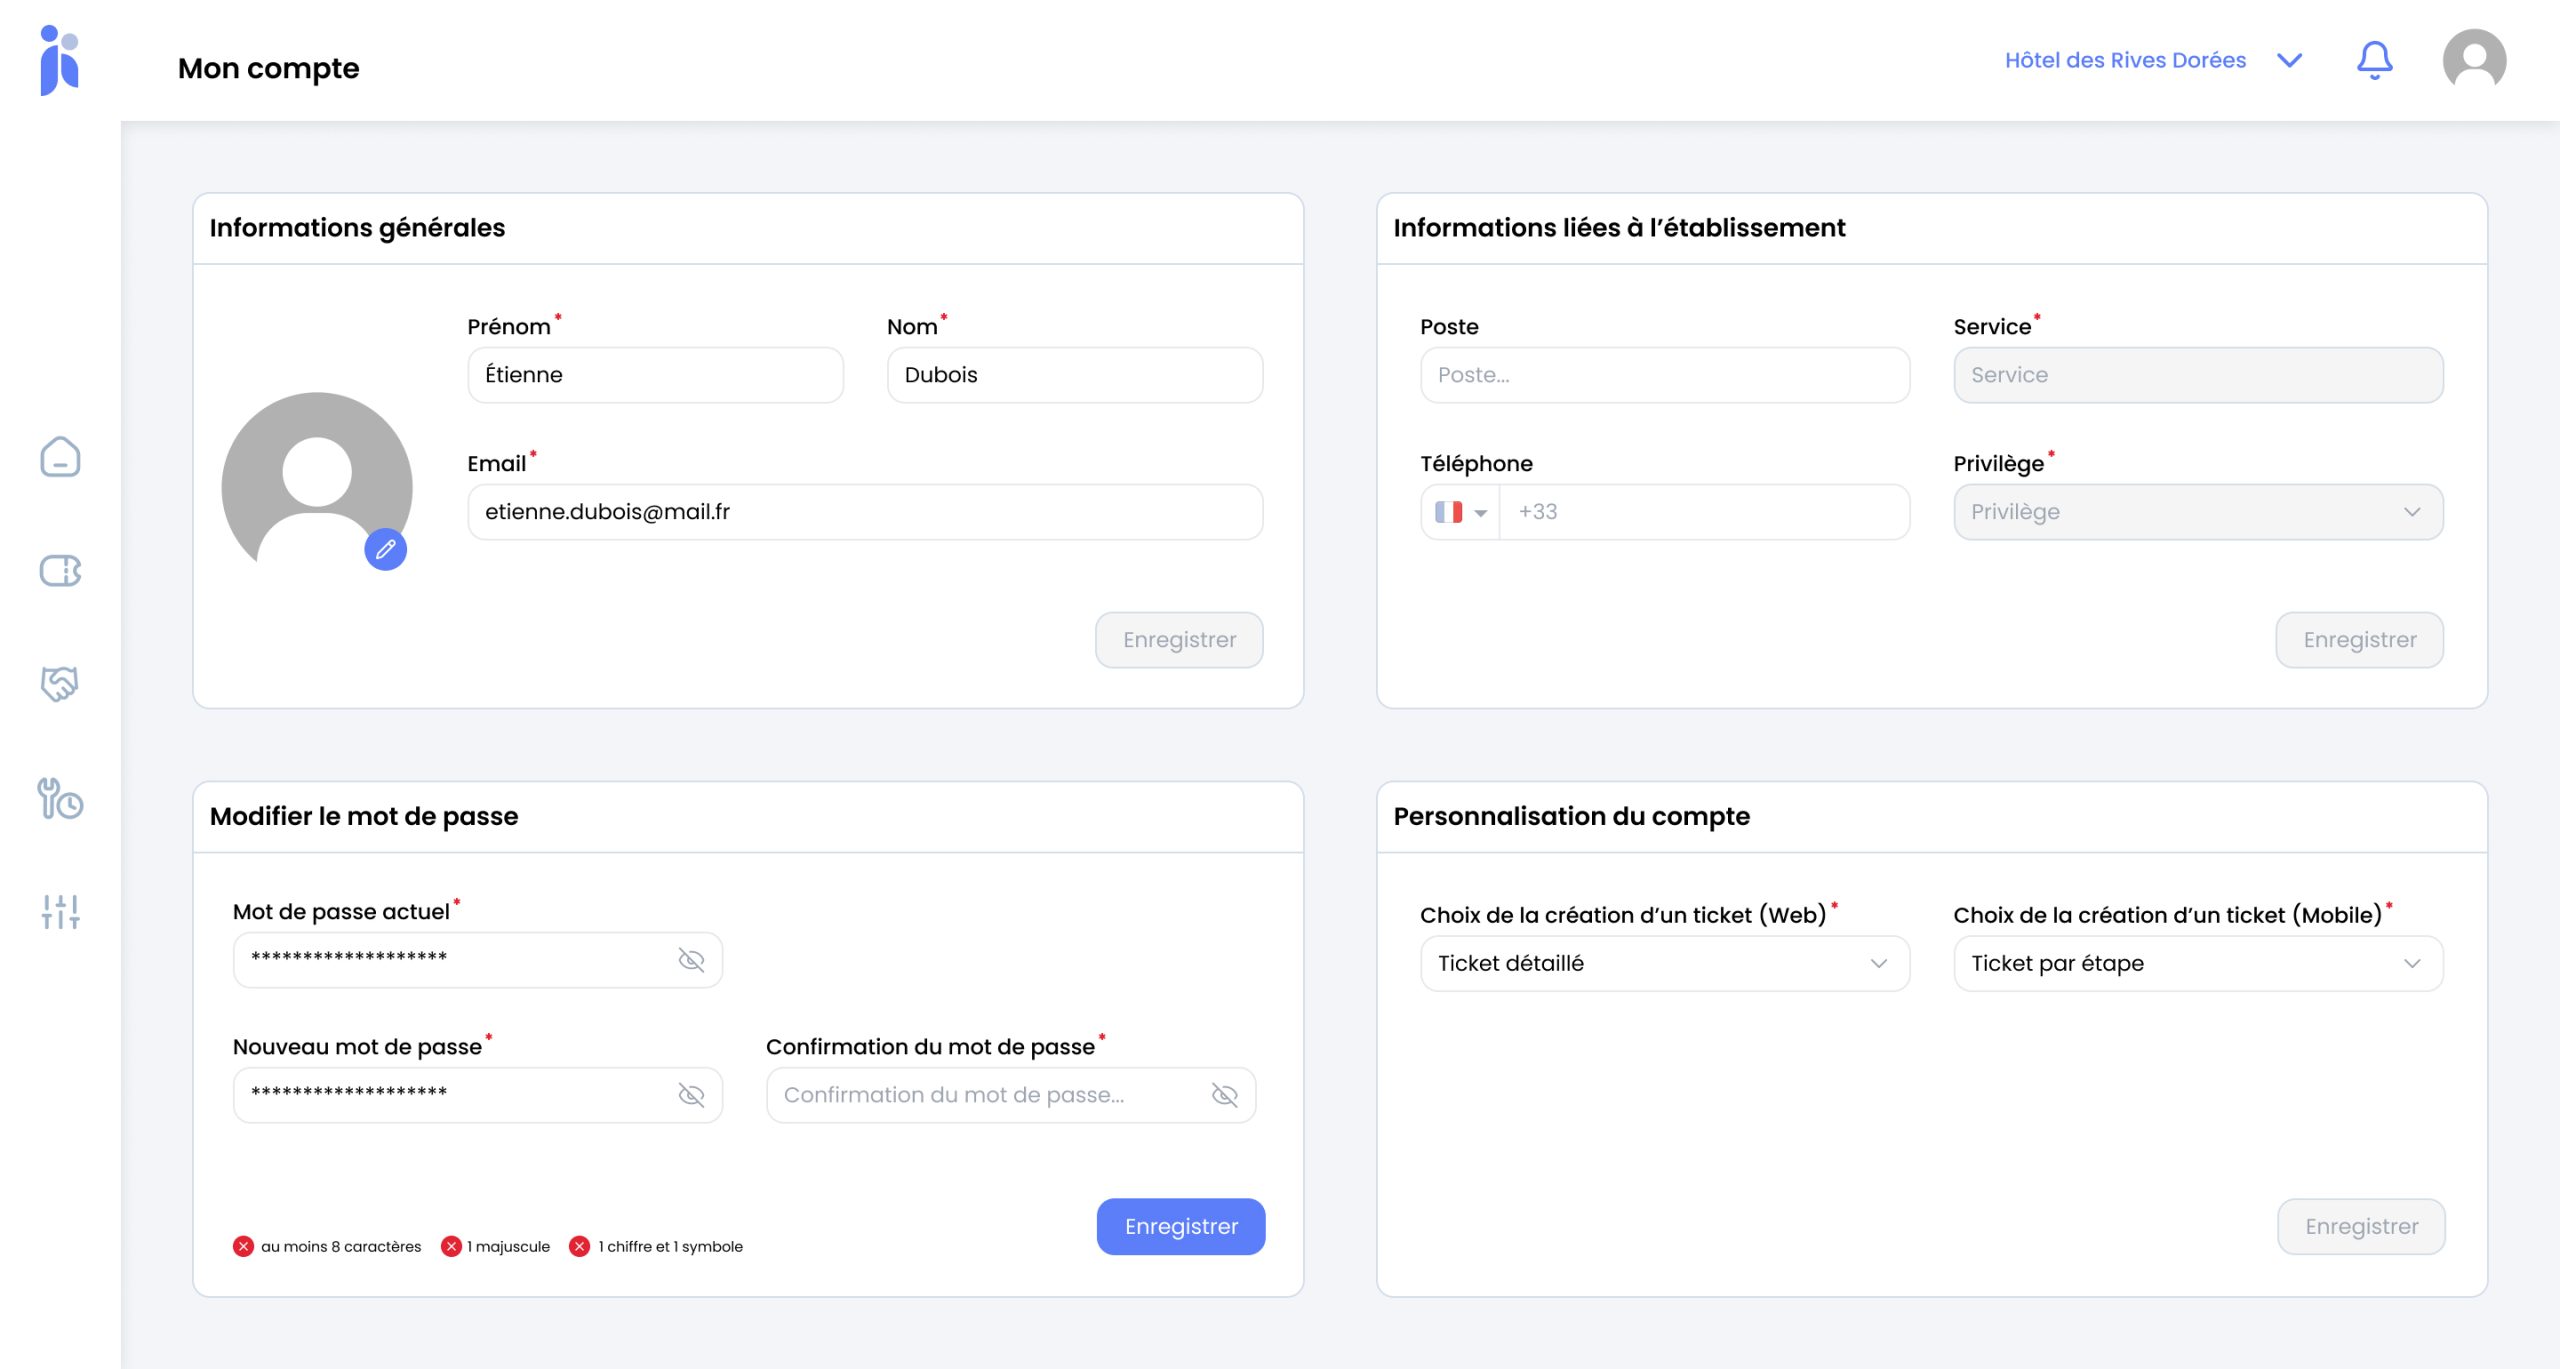The width and height of the screenshot is (2560, 1369).
Task: Open the maintenance wrench-clock sidebar icon
Action: coord(60,799)
